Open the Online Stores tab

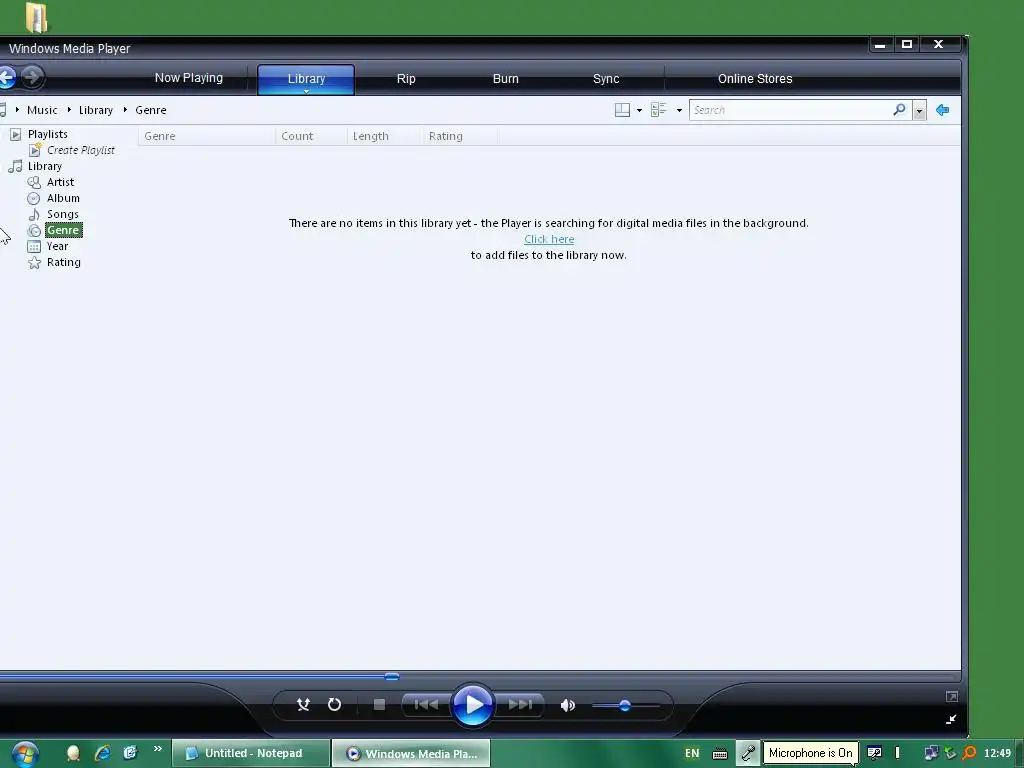[755, 78]
